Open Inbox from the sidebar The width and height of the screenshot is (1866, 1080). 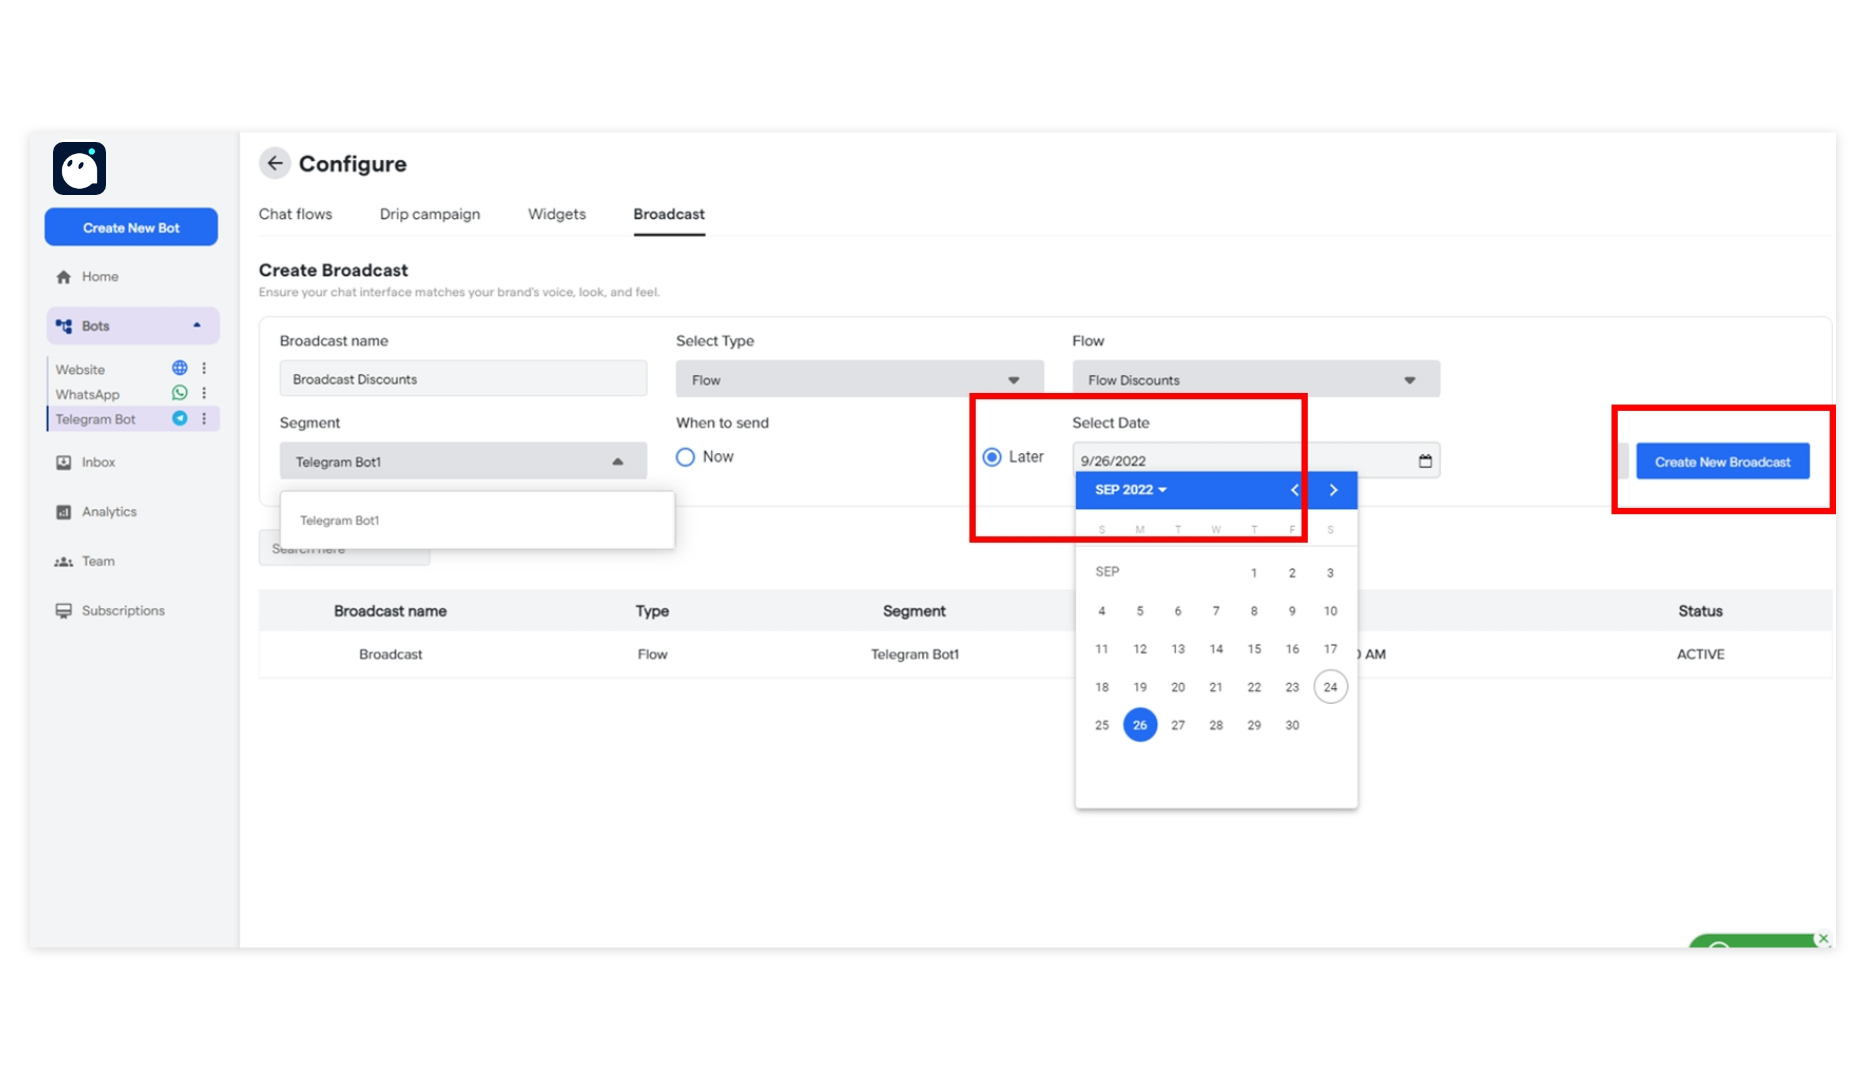click(99, 462)
